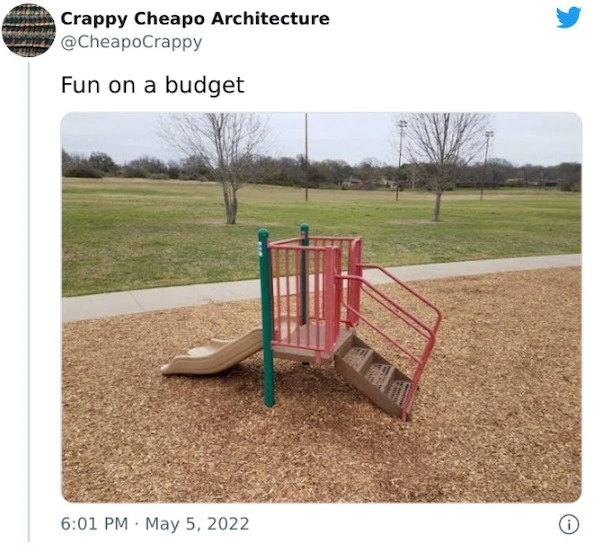
Task: Click the gray thread line below the avatar
Action: (29, 302)
